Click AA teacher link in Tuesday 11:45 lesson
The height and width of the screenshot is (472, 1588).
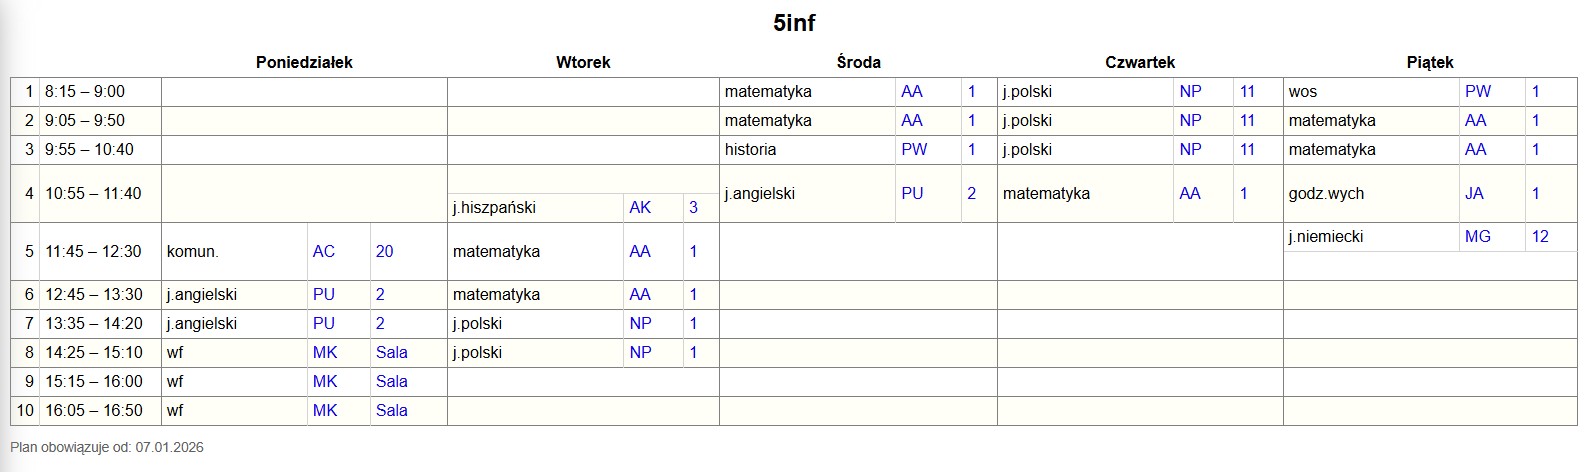tap(640, 251)
